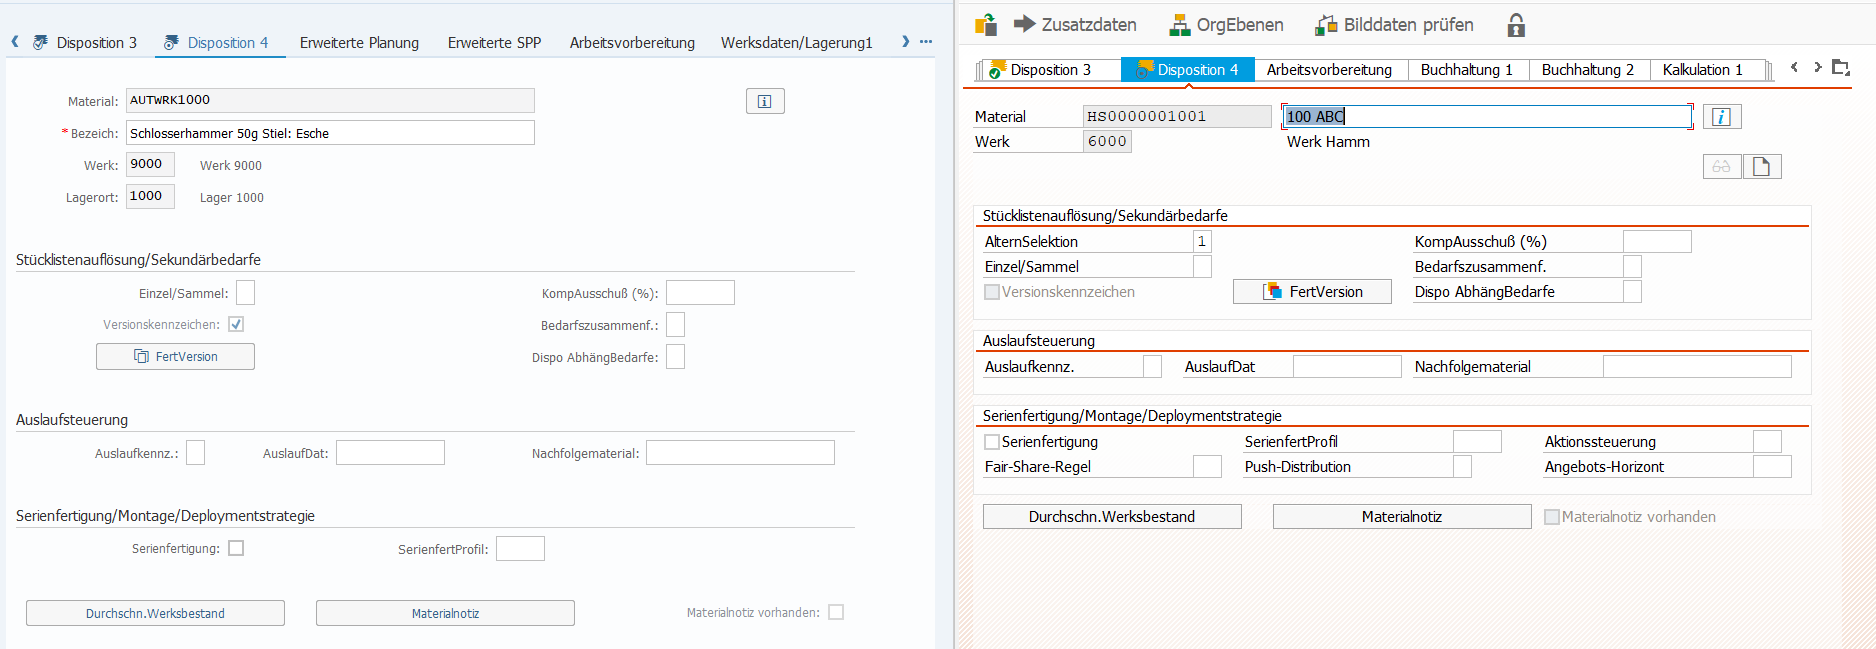1876x649 pixels.
Task: Click FertVersion button in right panel
Action: click(x=1312, y=292)
